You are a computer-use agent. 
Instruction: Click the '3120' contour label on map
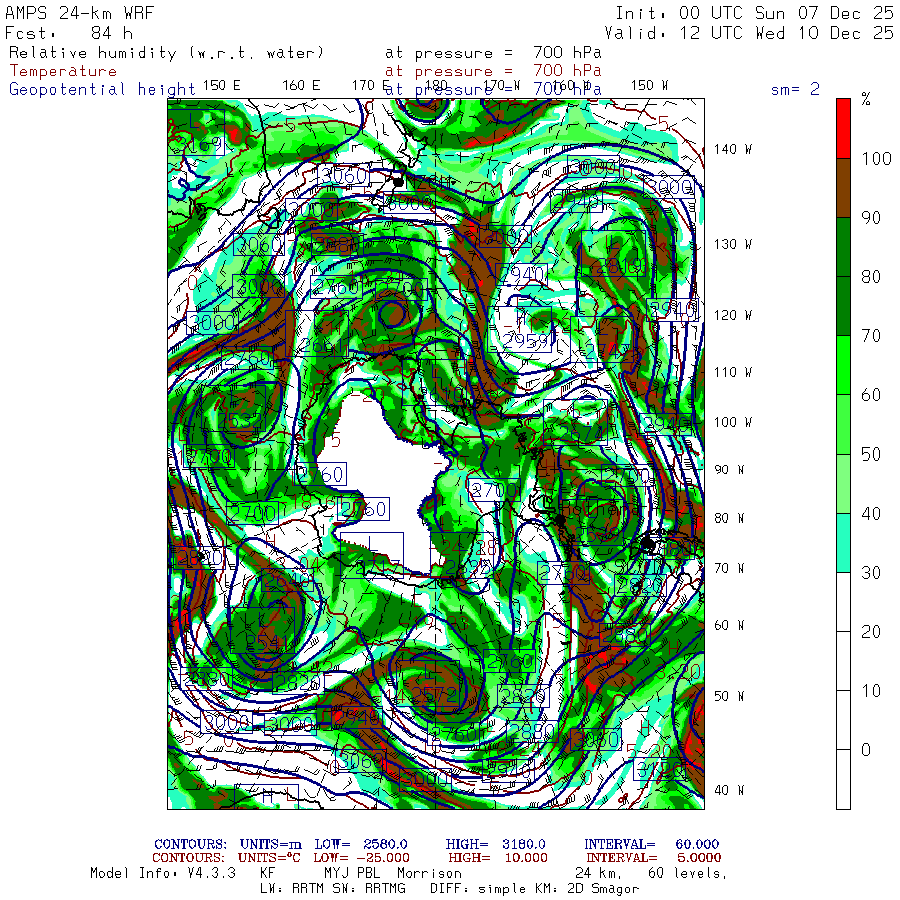(x=660, y=770)
